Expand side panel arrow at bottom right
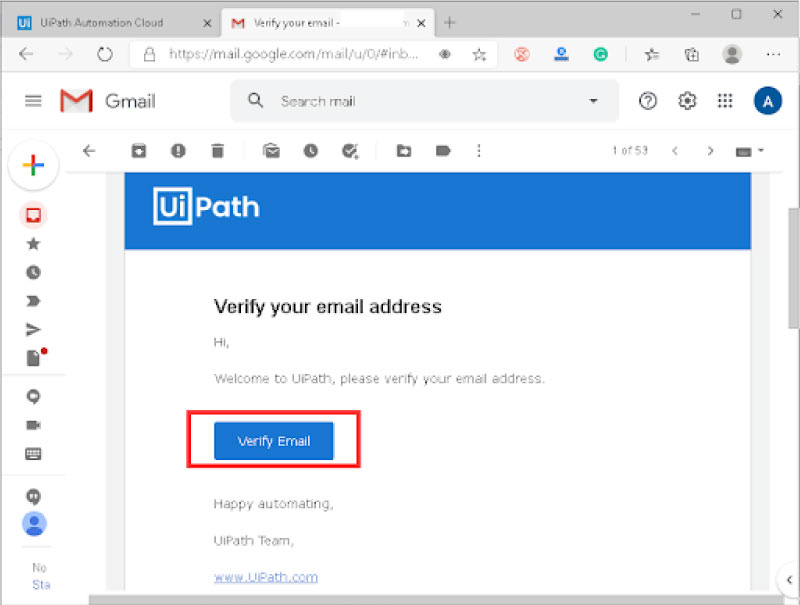Viewport: 800px width, 605px height. click(x=789, y=579)
